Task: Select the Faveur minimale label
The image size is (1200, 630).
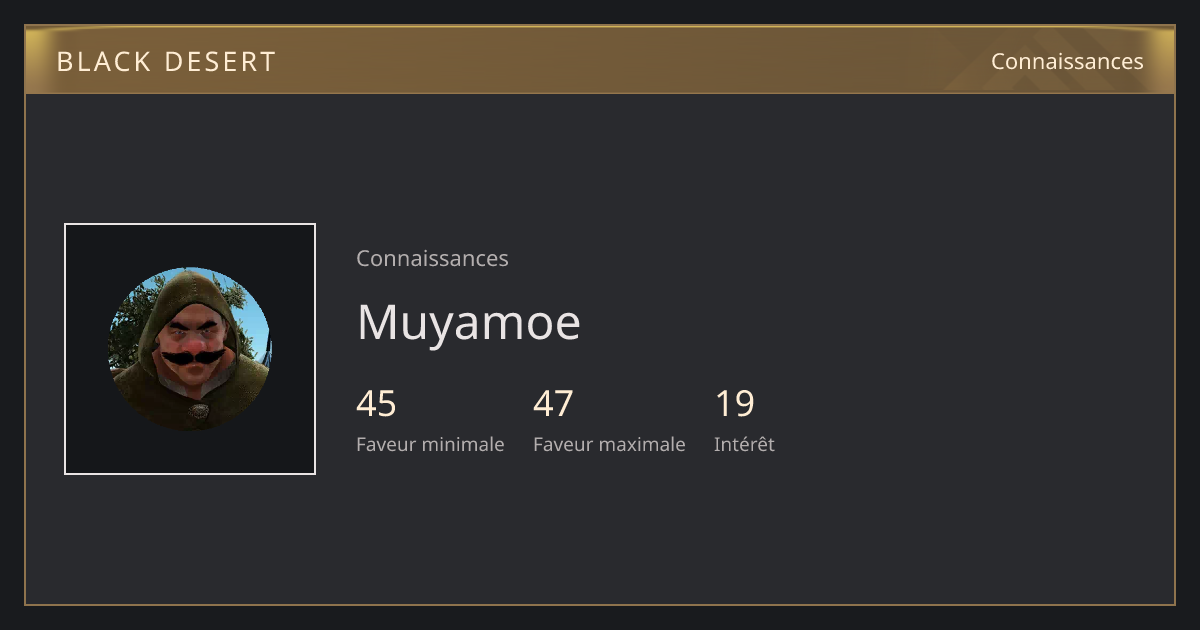Action: coord(430,444)
